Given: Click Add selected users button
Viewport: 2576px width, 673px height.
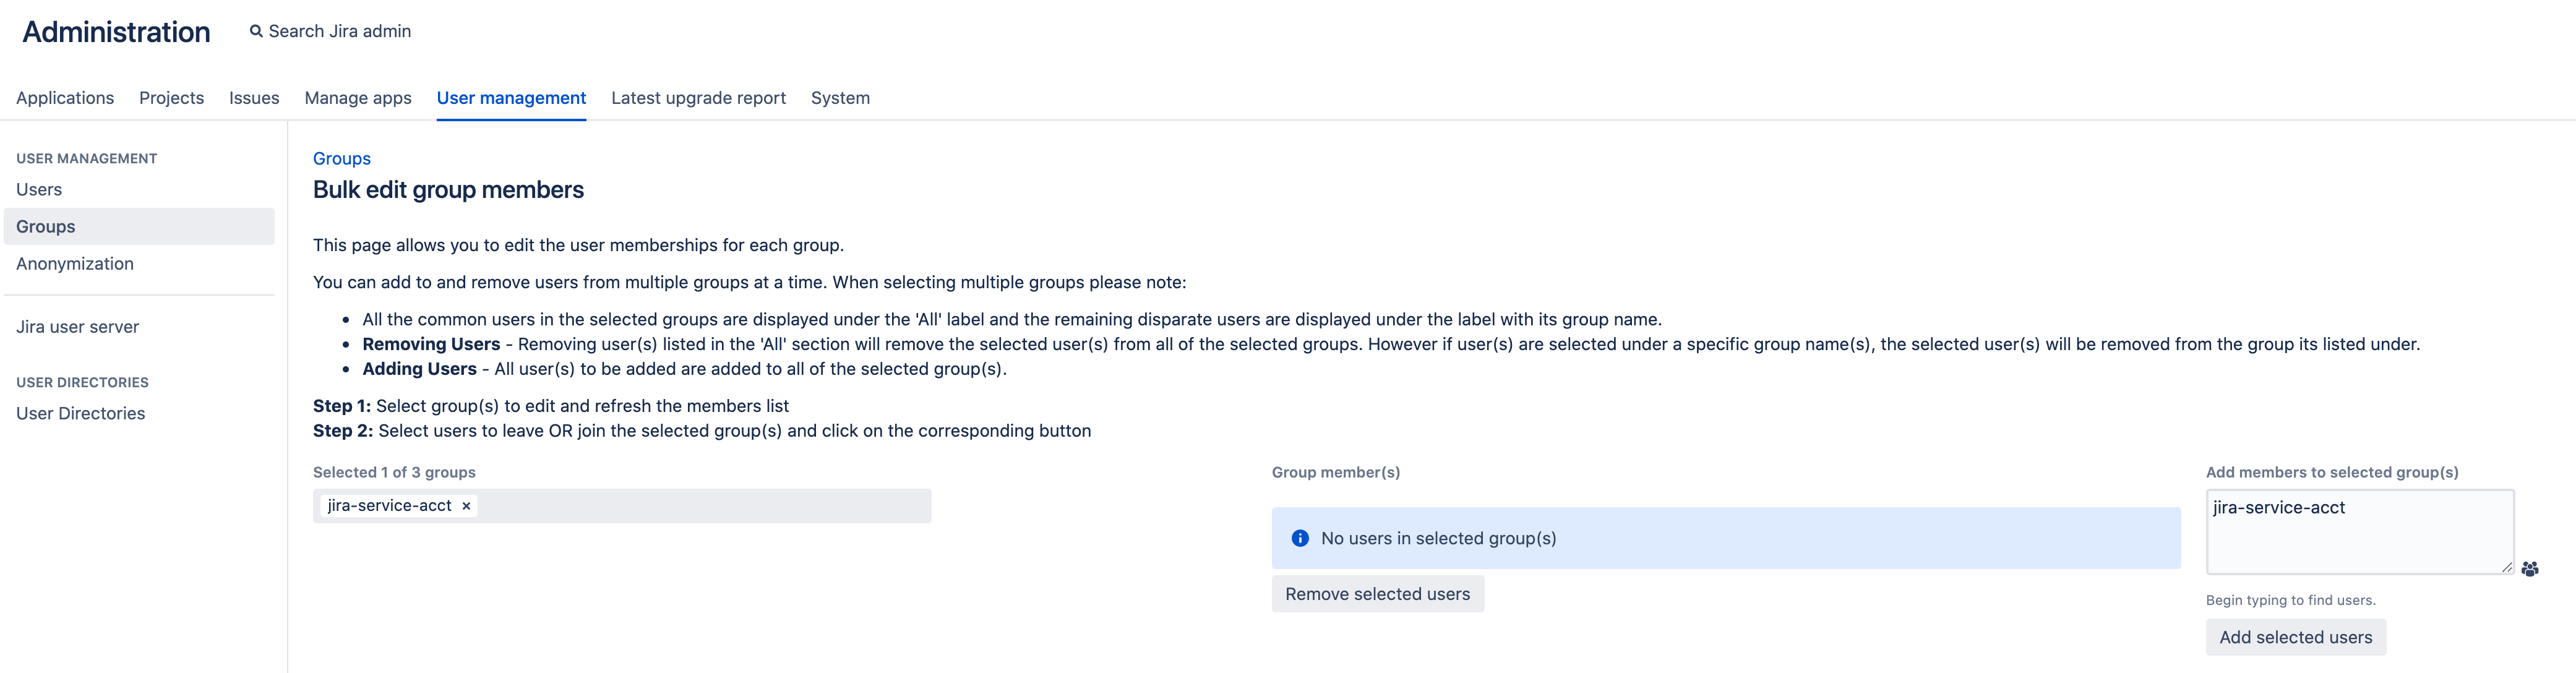Looking at the screenshot, I should point(2295,637).
